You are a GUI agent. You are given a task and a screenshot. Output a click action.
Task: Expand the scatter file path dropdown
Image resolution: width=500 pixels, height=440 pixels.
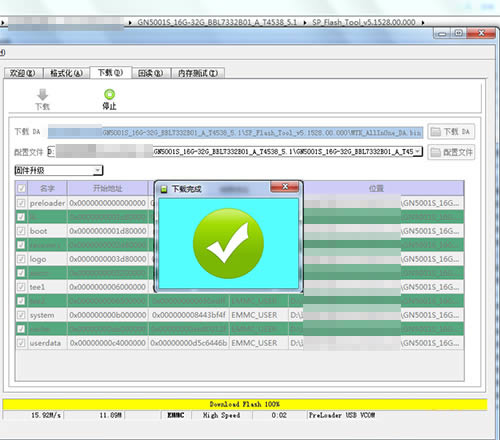(418, 152)
